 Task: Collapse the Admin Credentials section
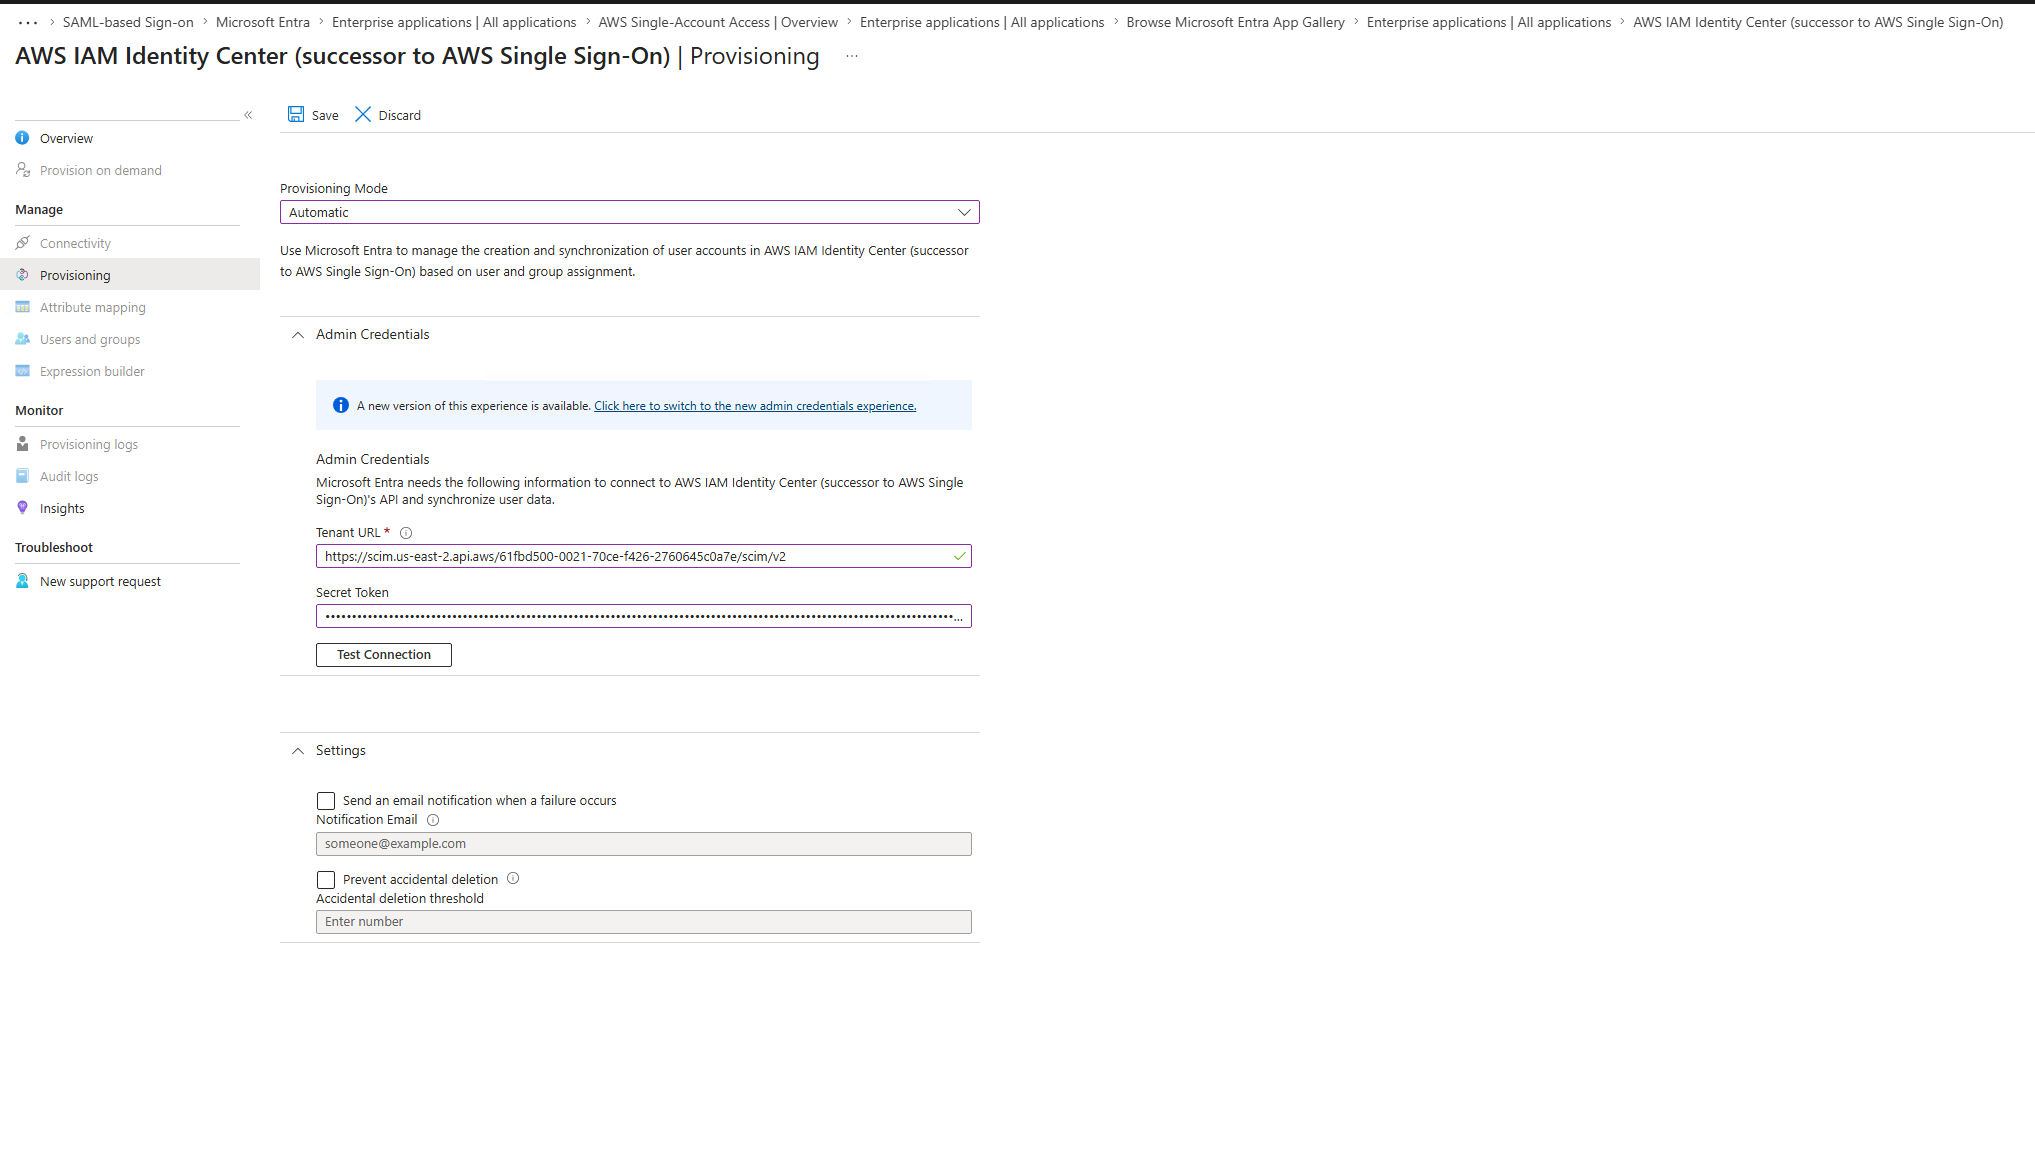pos(298,335)
